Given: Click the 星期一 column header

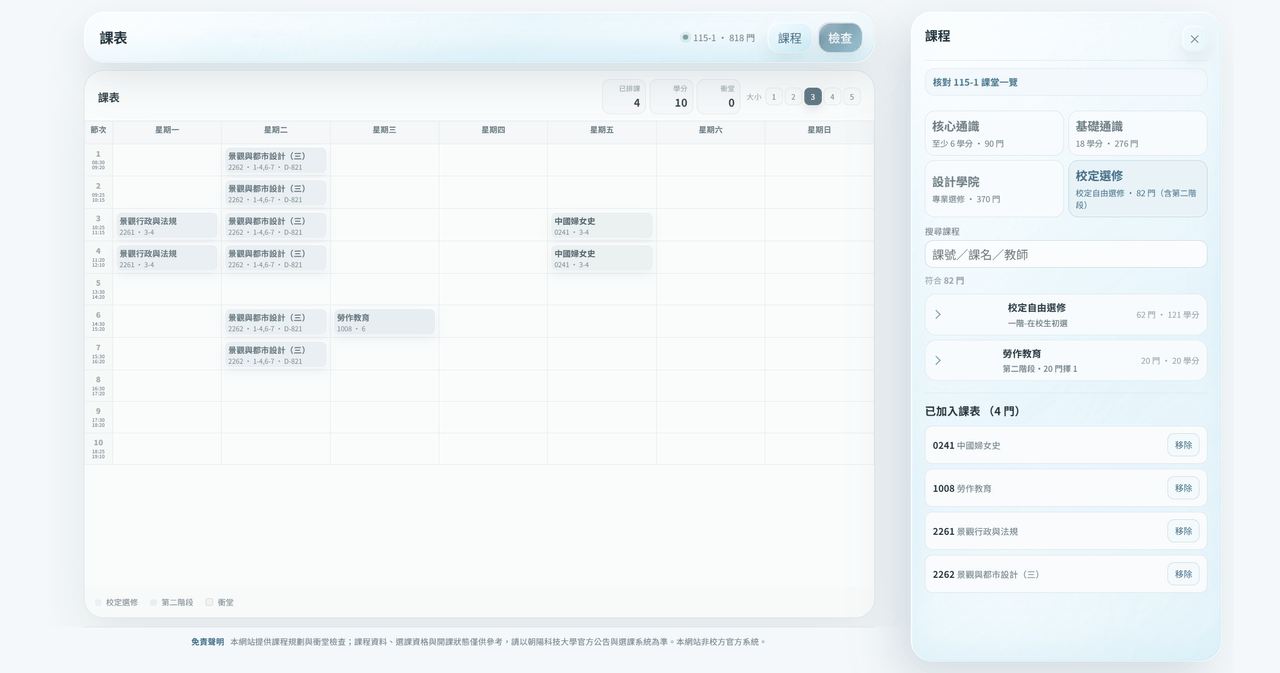Looking at the screenshot, I should click(167, 130).
